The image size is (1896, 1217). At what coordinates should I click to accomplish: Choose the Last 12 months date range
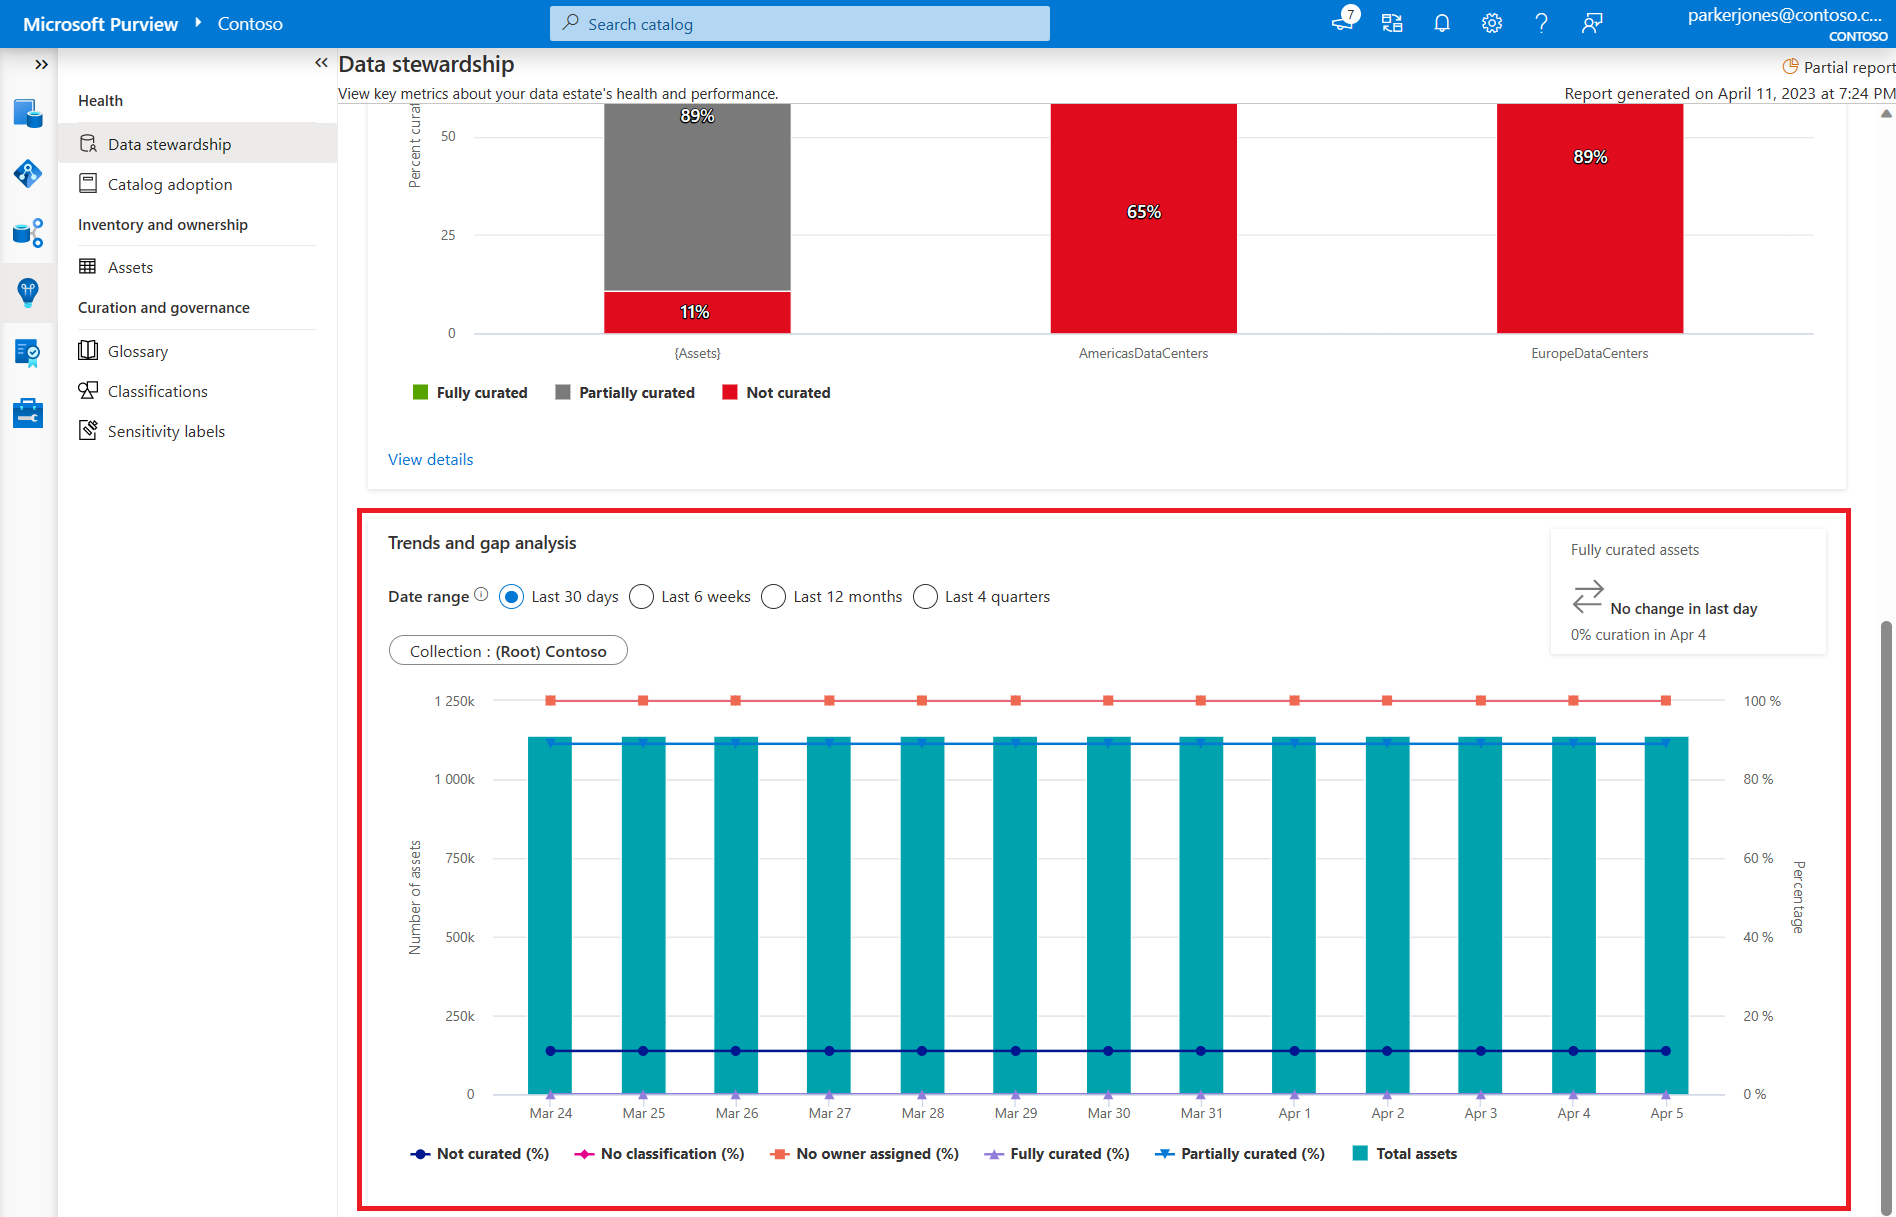774,597
